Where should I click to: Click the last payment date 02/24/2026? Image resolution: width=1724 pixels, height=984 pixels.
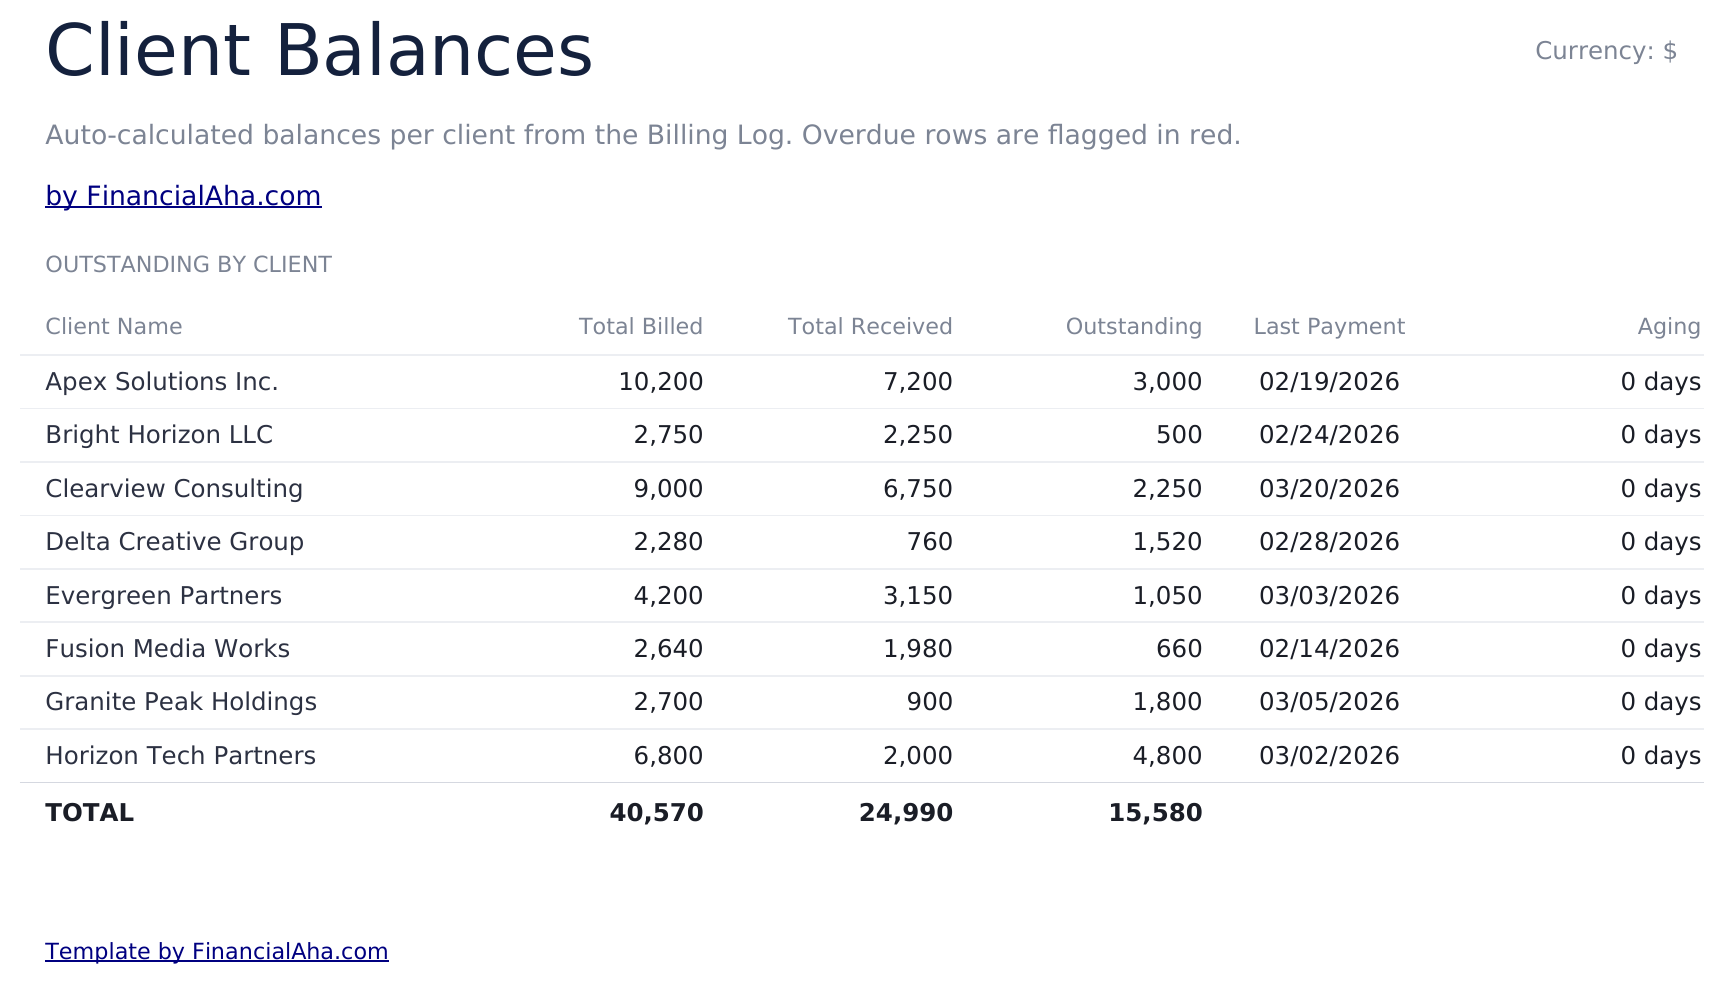[x=1329, y=435]
